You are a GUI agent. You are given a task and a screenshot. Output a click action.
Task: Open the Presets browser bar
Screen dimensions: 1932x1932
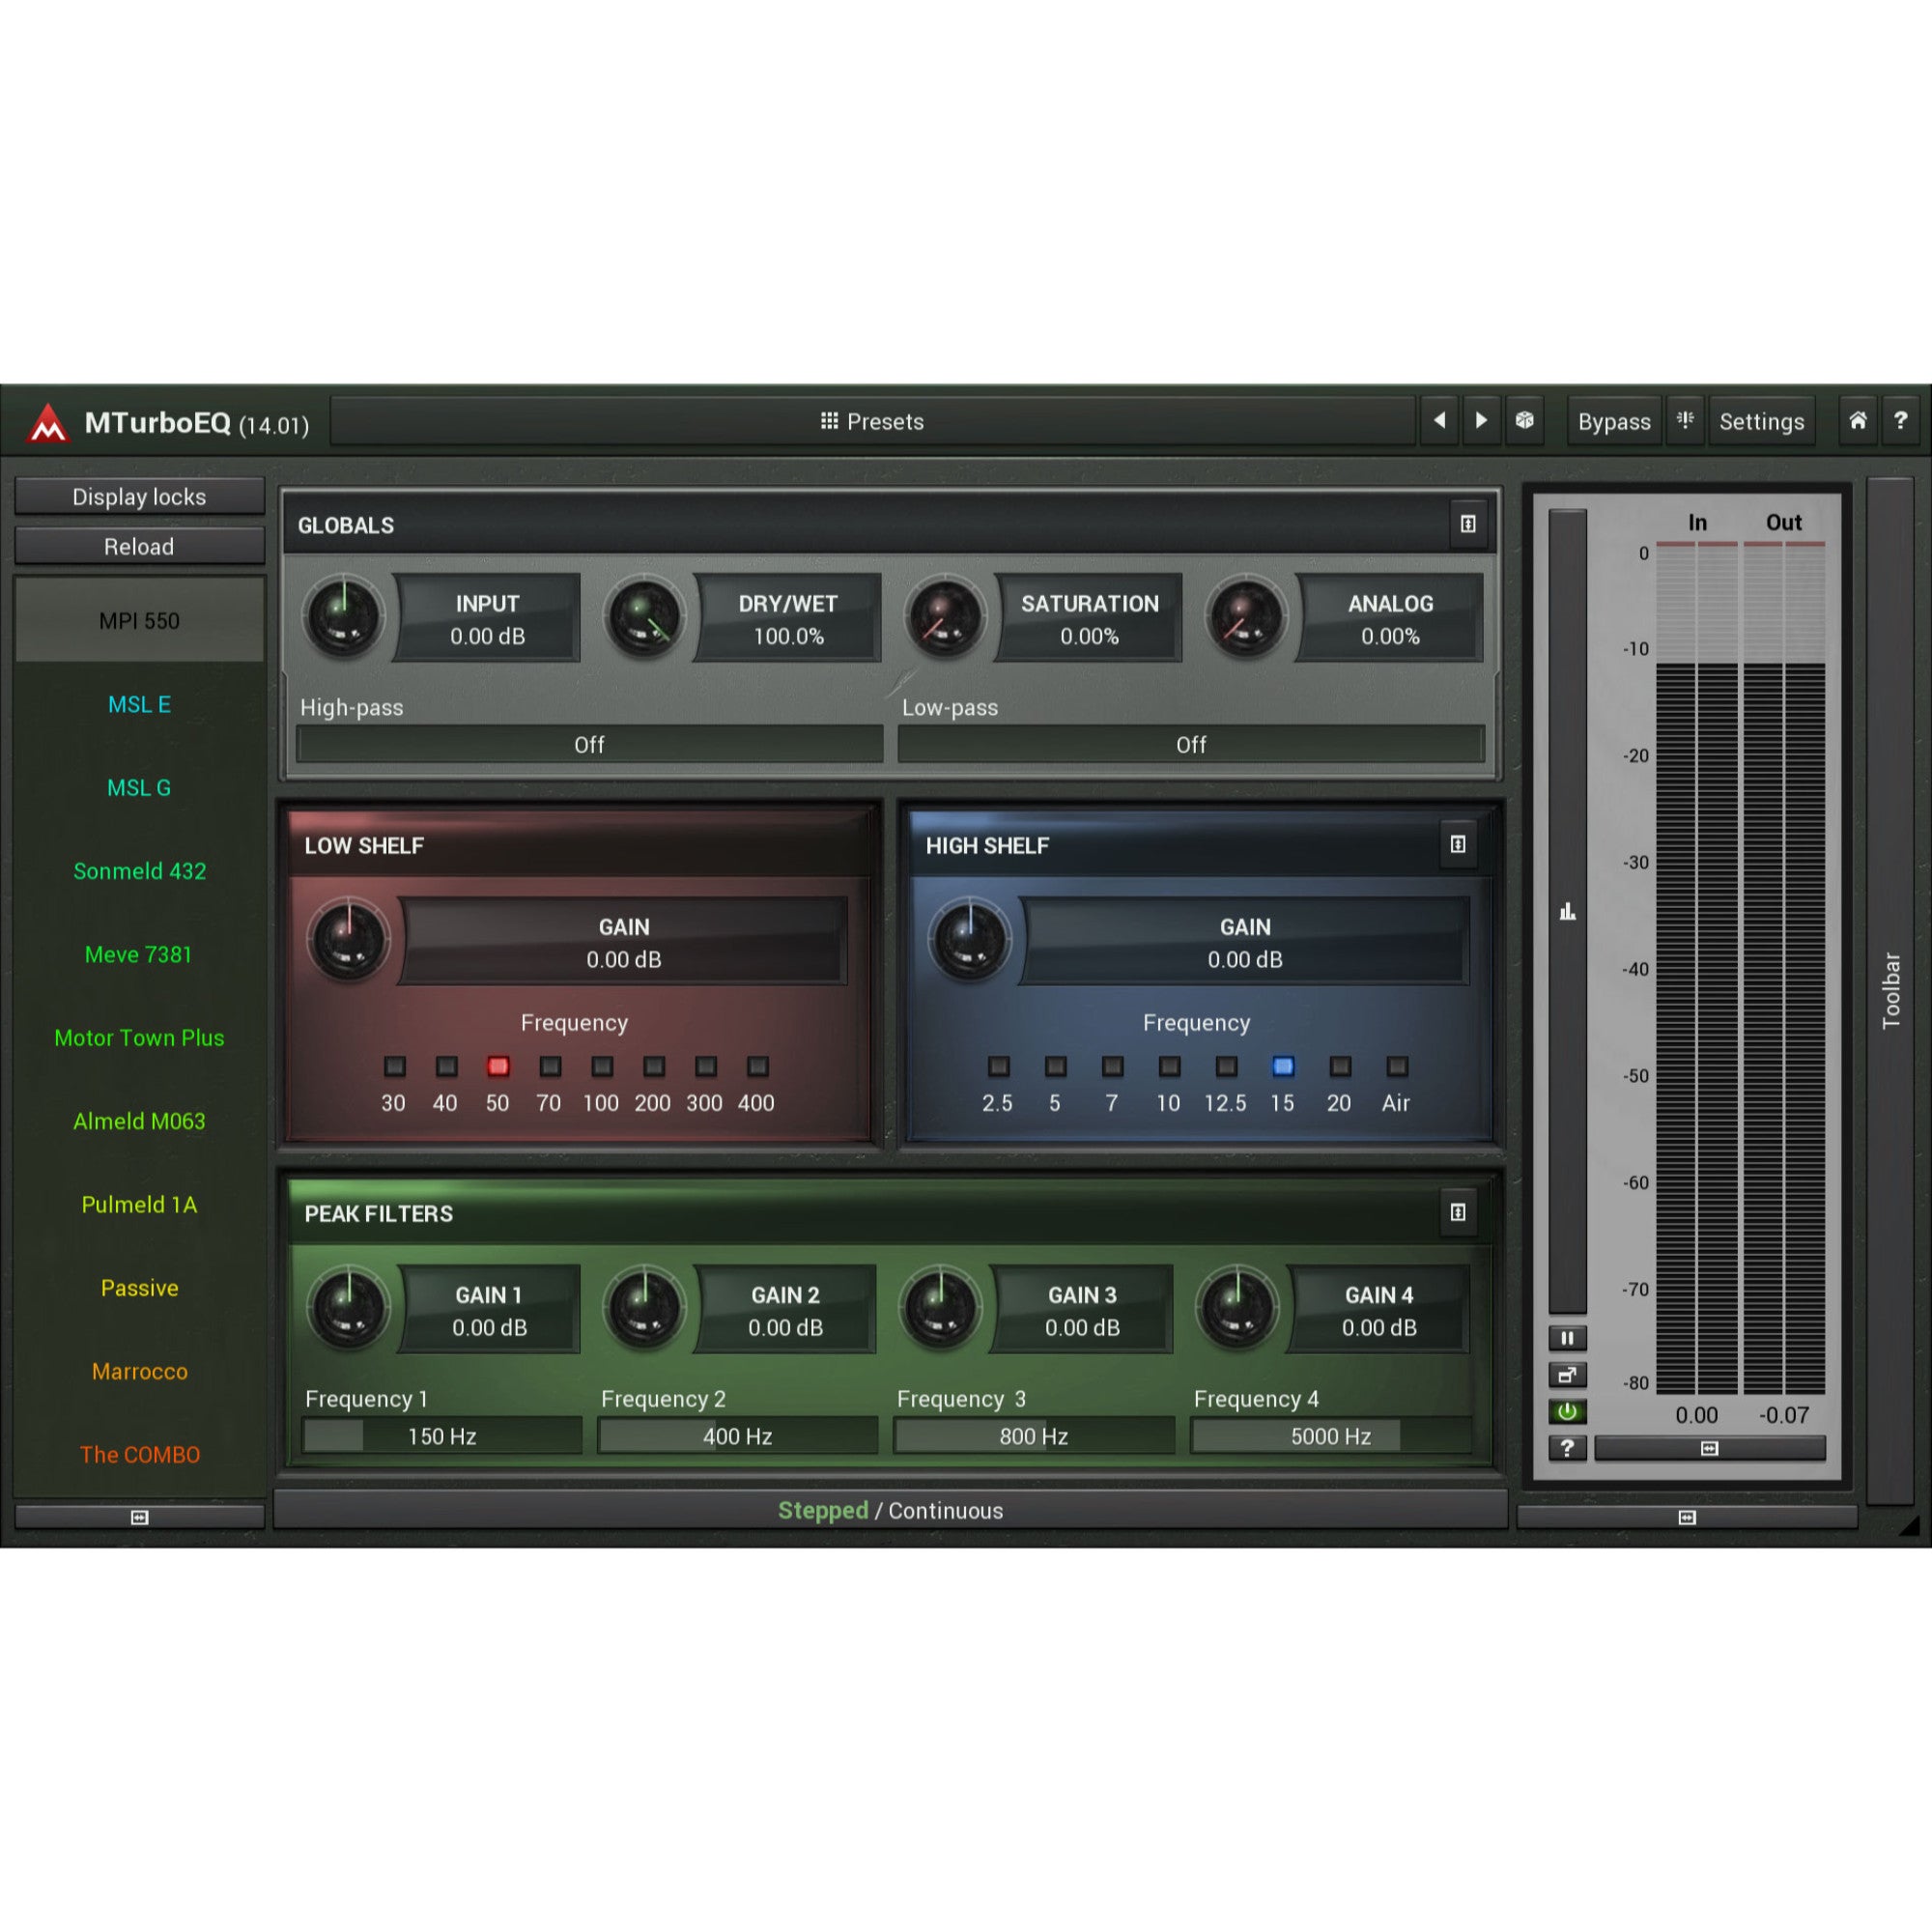coord(873,421)
